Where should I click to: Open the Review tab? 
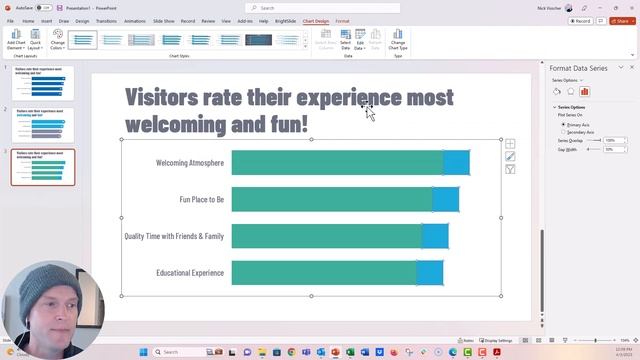coord(208,21)
